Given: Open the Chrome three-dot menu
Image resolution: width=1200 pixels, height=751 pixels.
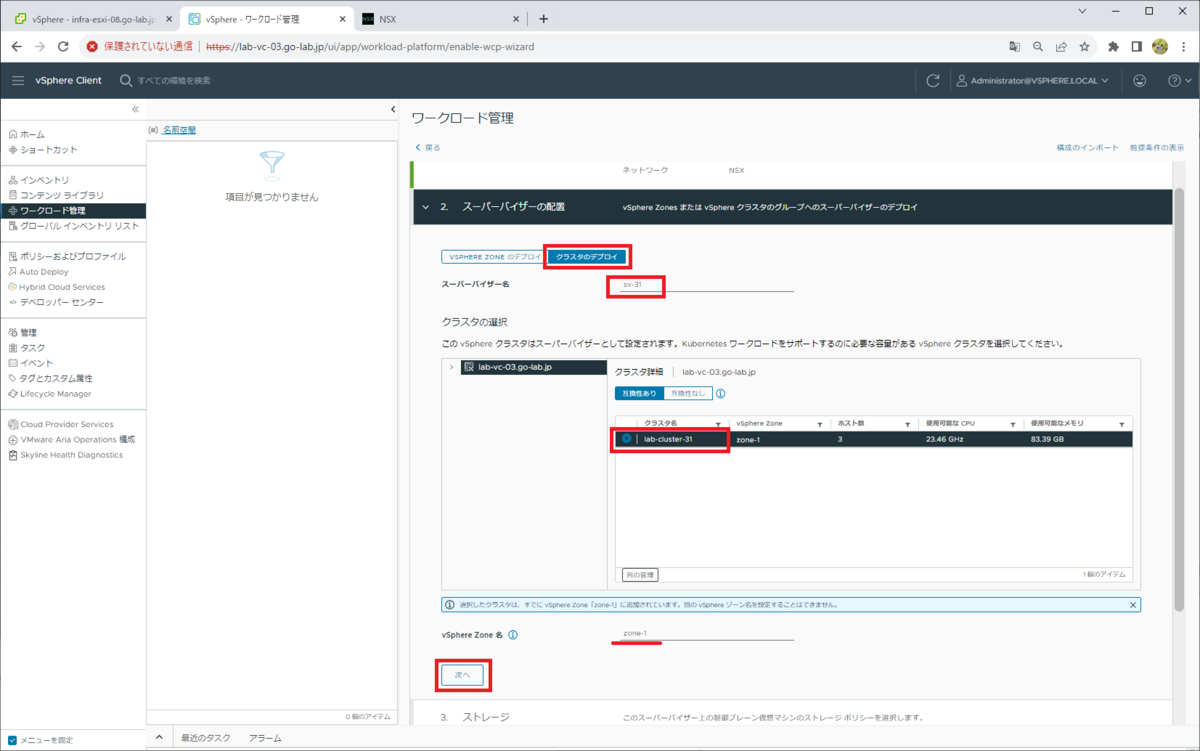Looking at the screenshot, I should (x=1183, y=46).
